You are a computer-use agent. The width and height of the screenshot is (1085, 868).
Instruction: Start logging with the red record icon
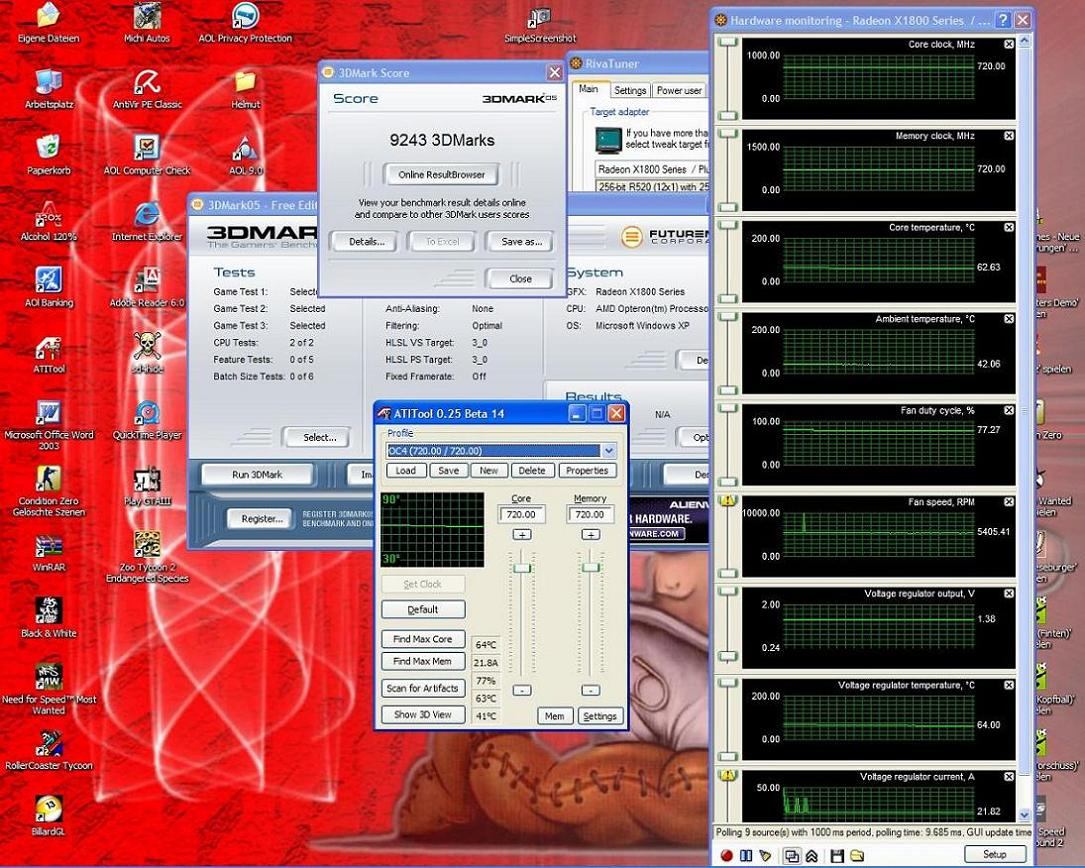pyautogui.click(x=726, y=856)
